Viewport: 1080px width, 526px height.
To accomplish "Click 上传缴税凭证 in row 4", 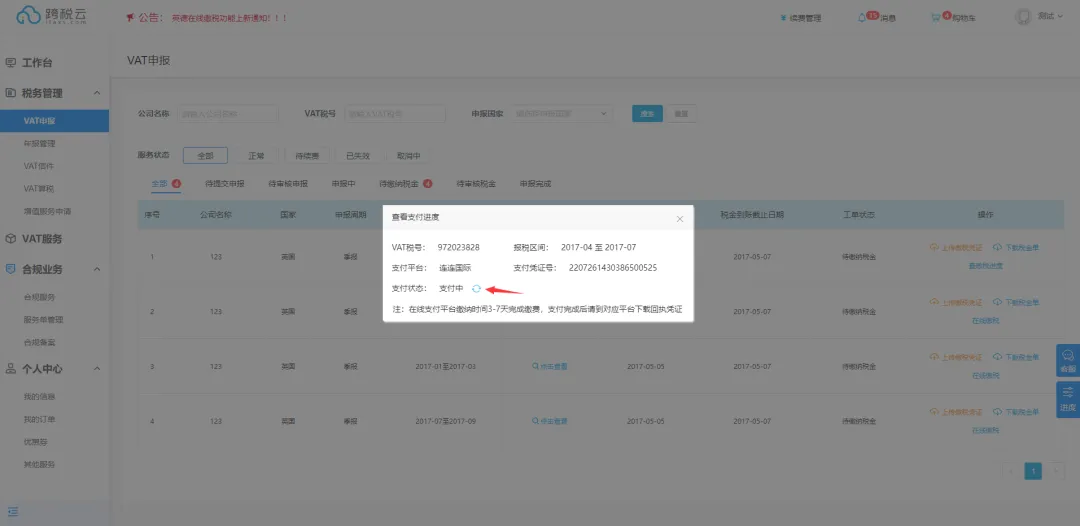I will (x=956, y=412).
